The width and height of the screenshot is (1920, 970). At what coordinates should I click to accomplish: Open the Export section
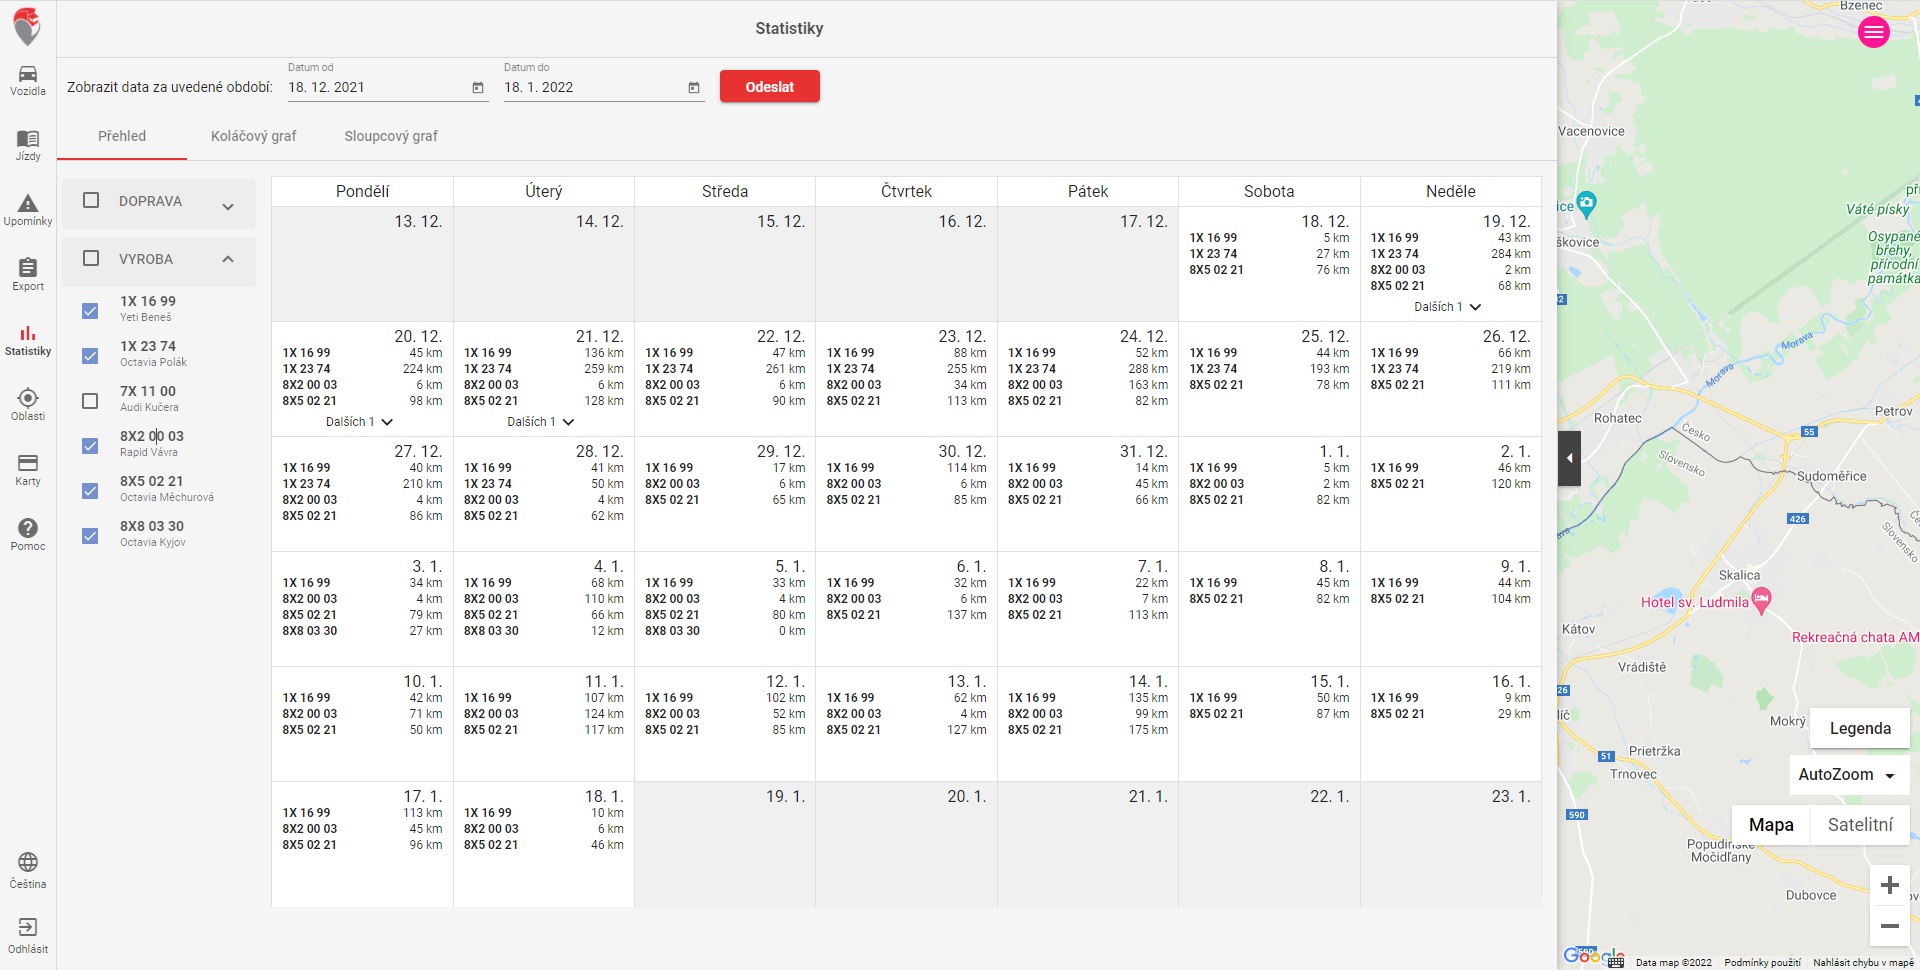point(28,275)
